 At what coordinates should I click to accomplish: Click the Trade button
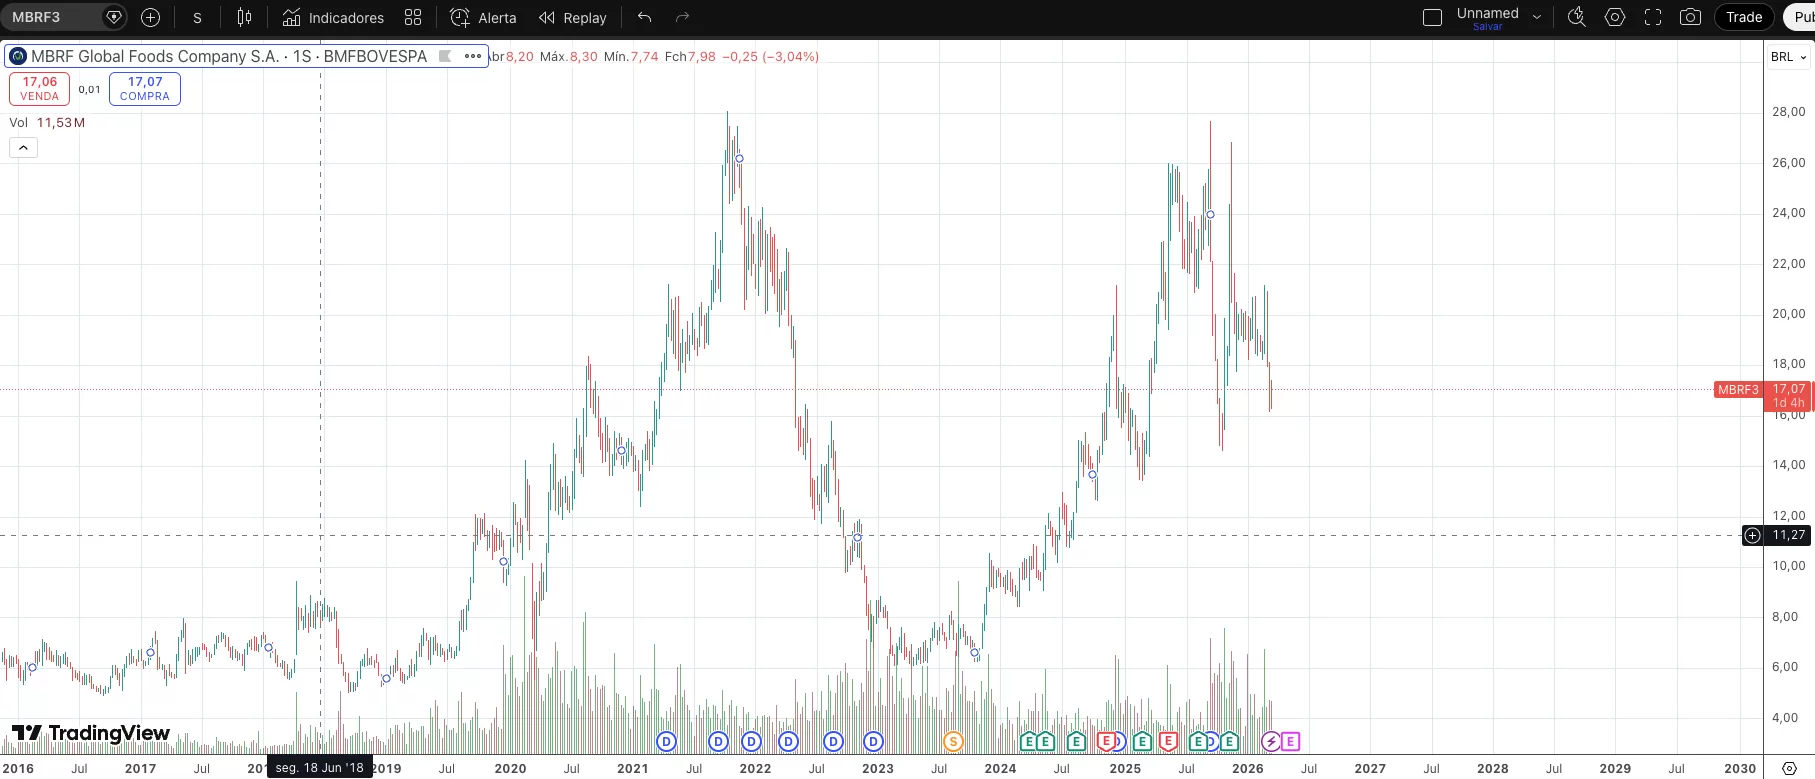coord(1744,17)
